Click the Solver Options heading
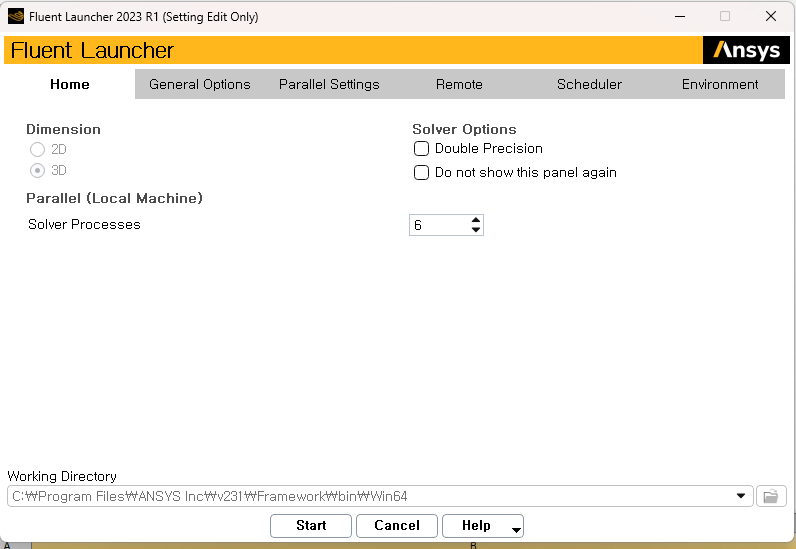The height and width of the screenshot is (549, 796). (x=464, y=129)
